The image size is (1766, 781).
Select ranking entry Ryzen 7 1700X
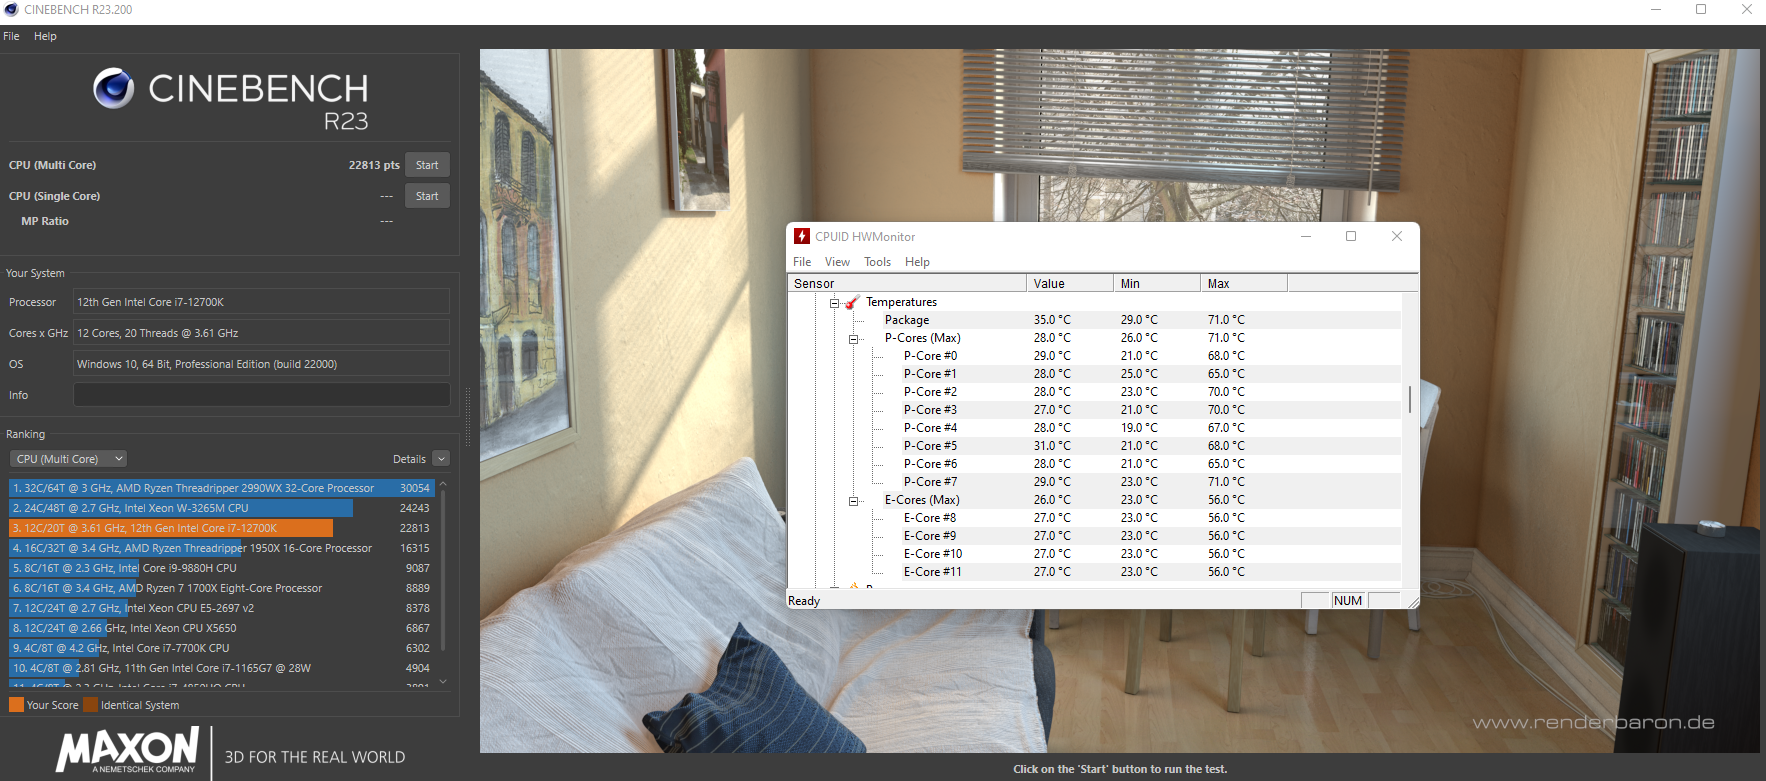[221, 588]
